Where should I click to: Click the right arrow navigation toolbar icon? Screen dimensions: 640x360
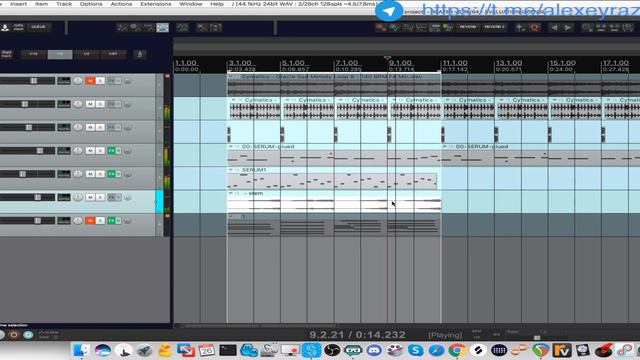click(x=567, y=27)
